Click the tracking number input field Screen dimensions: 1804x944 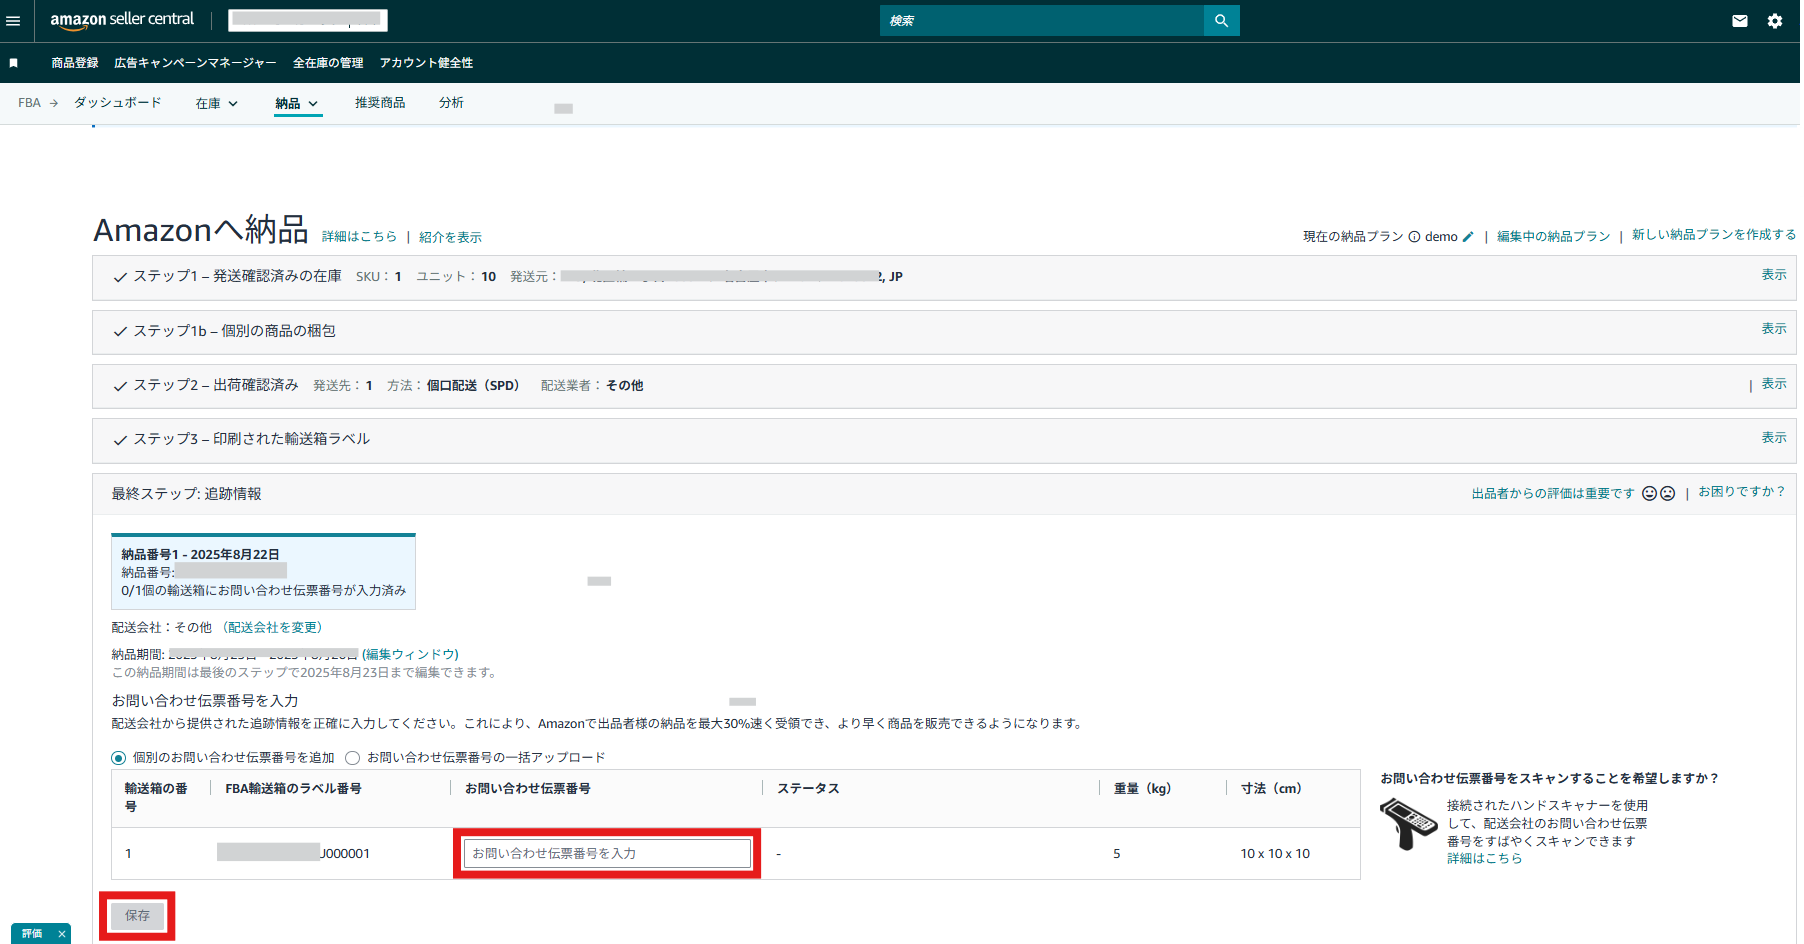click(607, 853)
